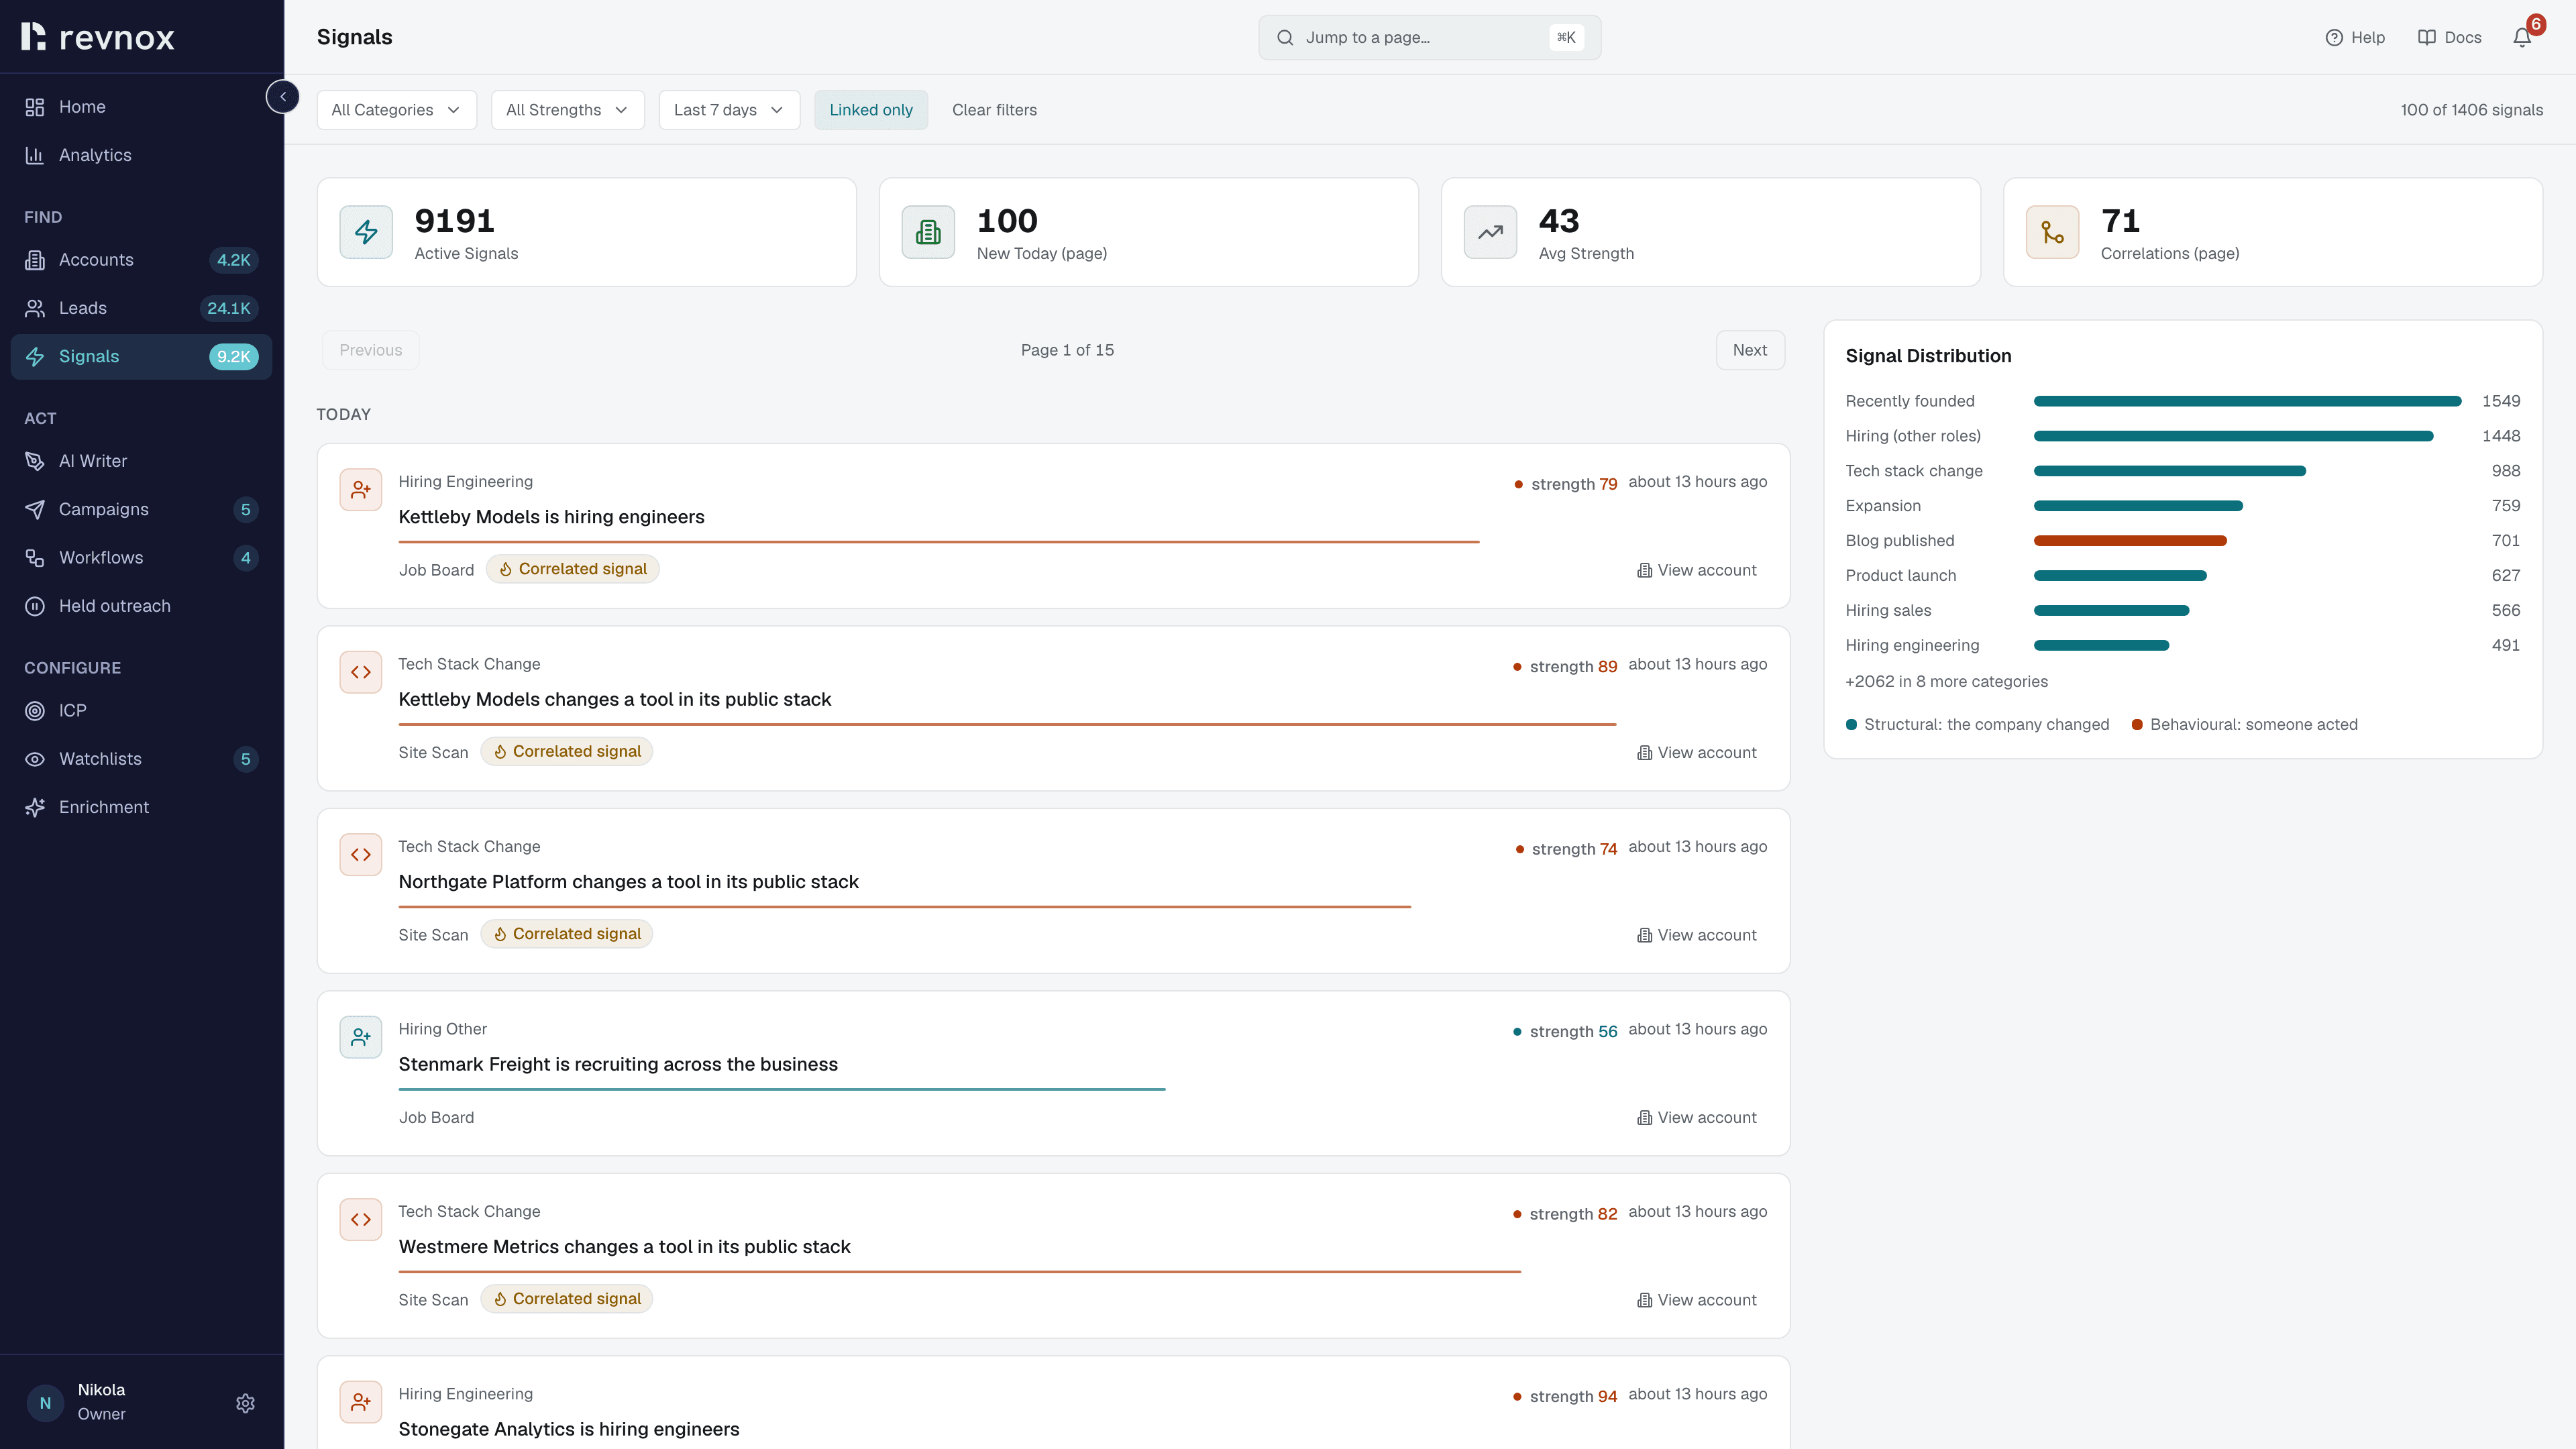Open ICP in sidebar
The width and height of the screenshot is (2576, 1449).
click(x=141, y=711)
